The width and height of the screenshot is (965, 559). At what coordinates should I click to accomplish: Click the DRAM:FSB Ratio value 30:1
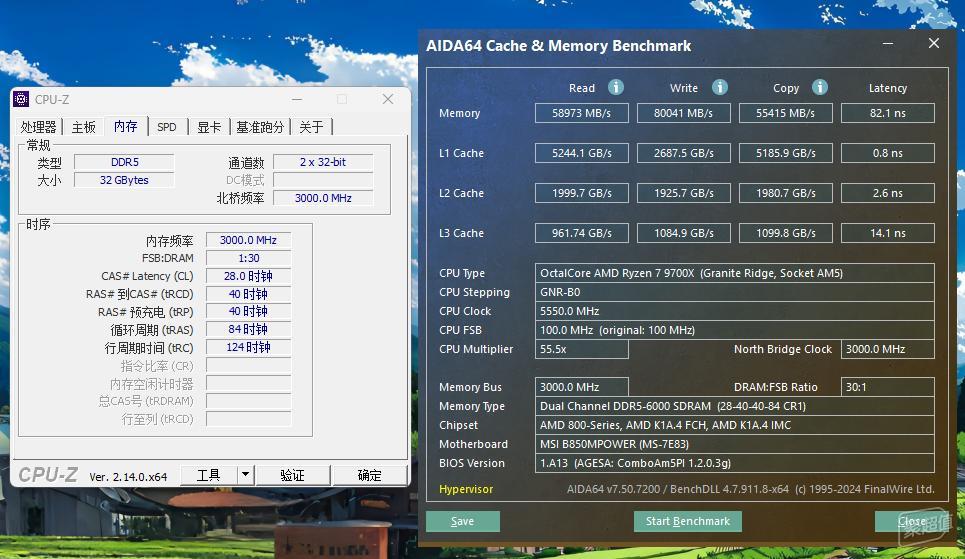[x=887, y=387]
